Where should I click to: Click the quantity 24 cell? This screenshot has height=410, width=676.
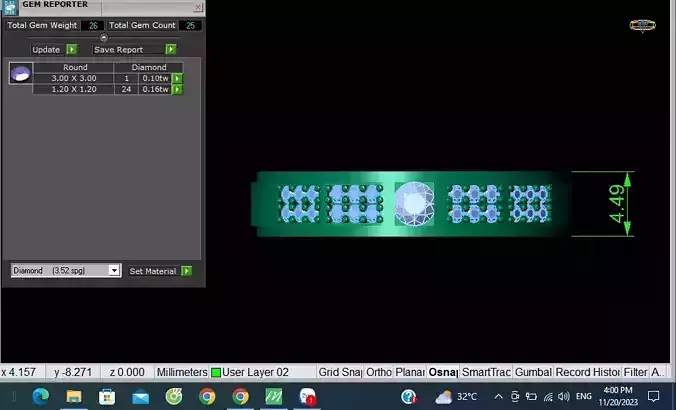pos(126,89)
